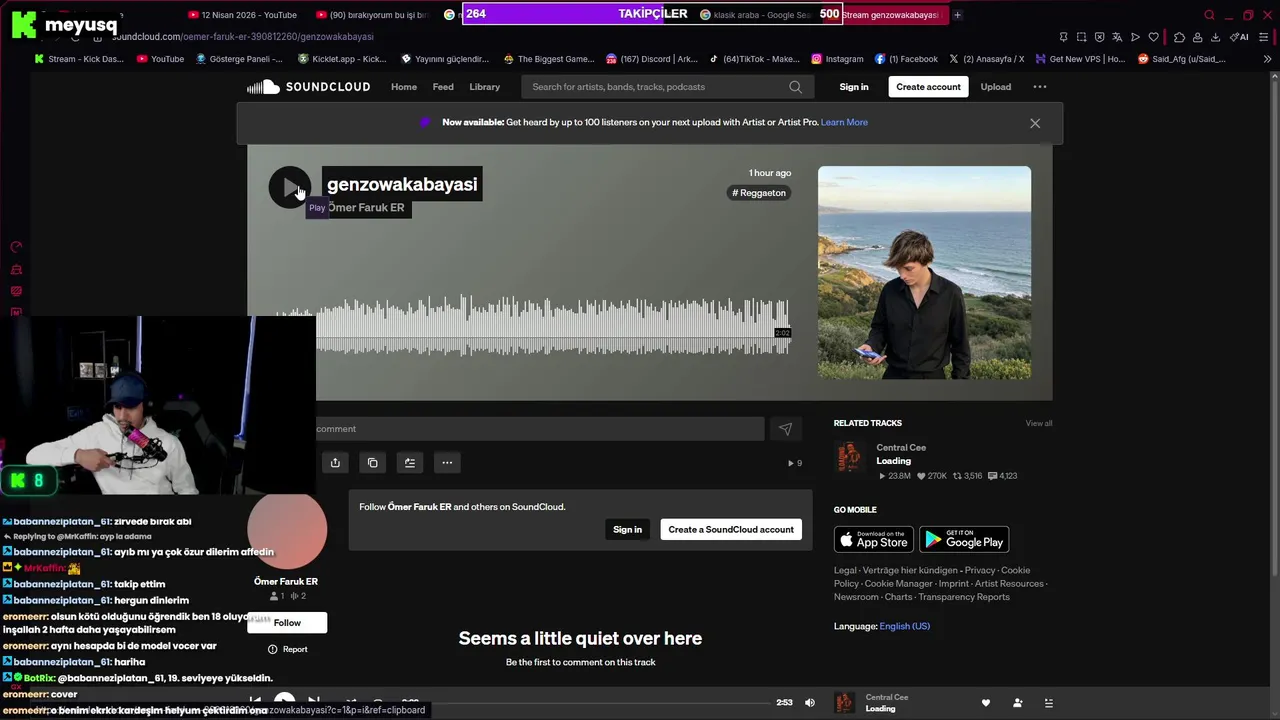Click the Write a comment field

click(x=540, y=429)
